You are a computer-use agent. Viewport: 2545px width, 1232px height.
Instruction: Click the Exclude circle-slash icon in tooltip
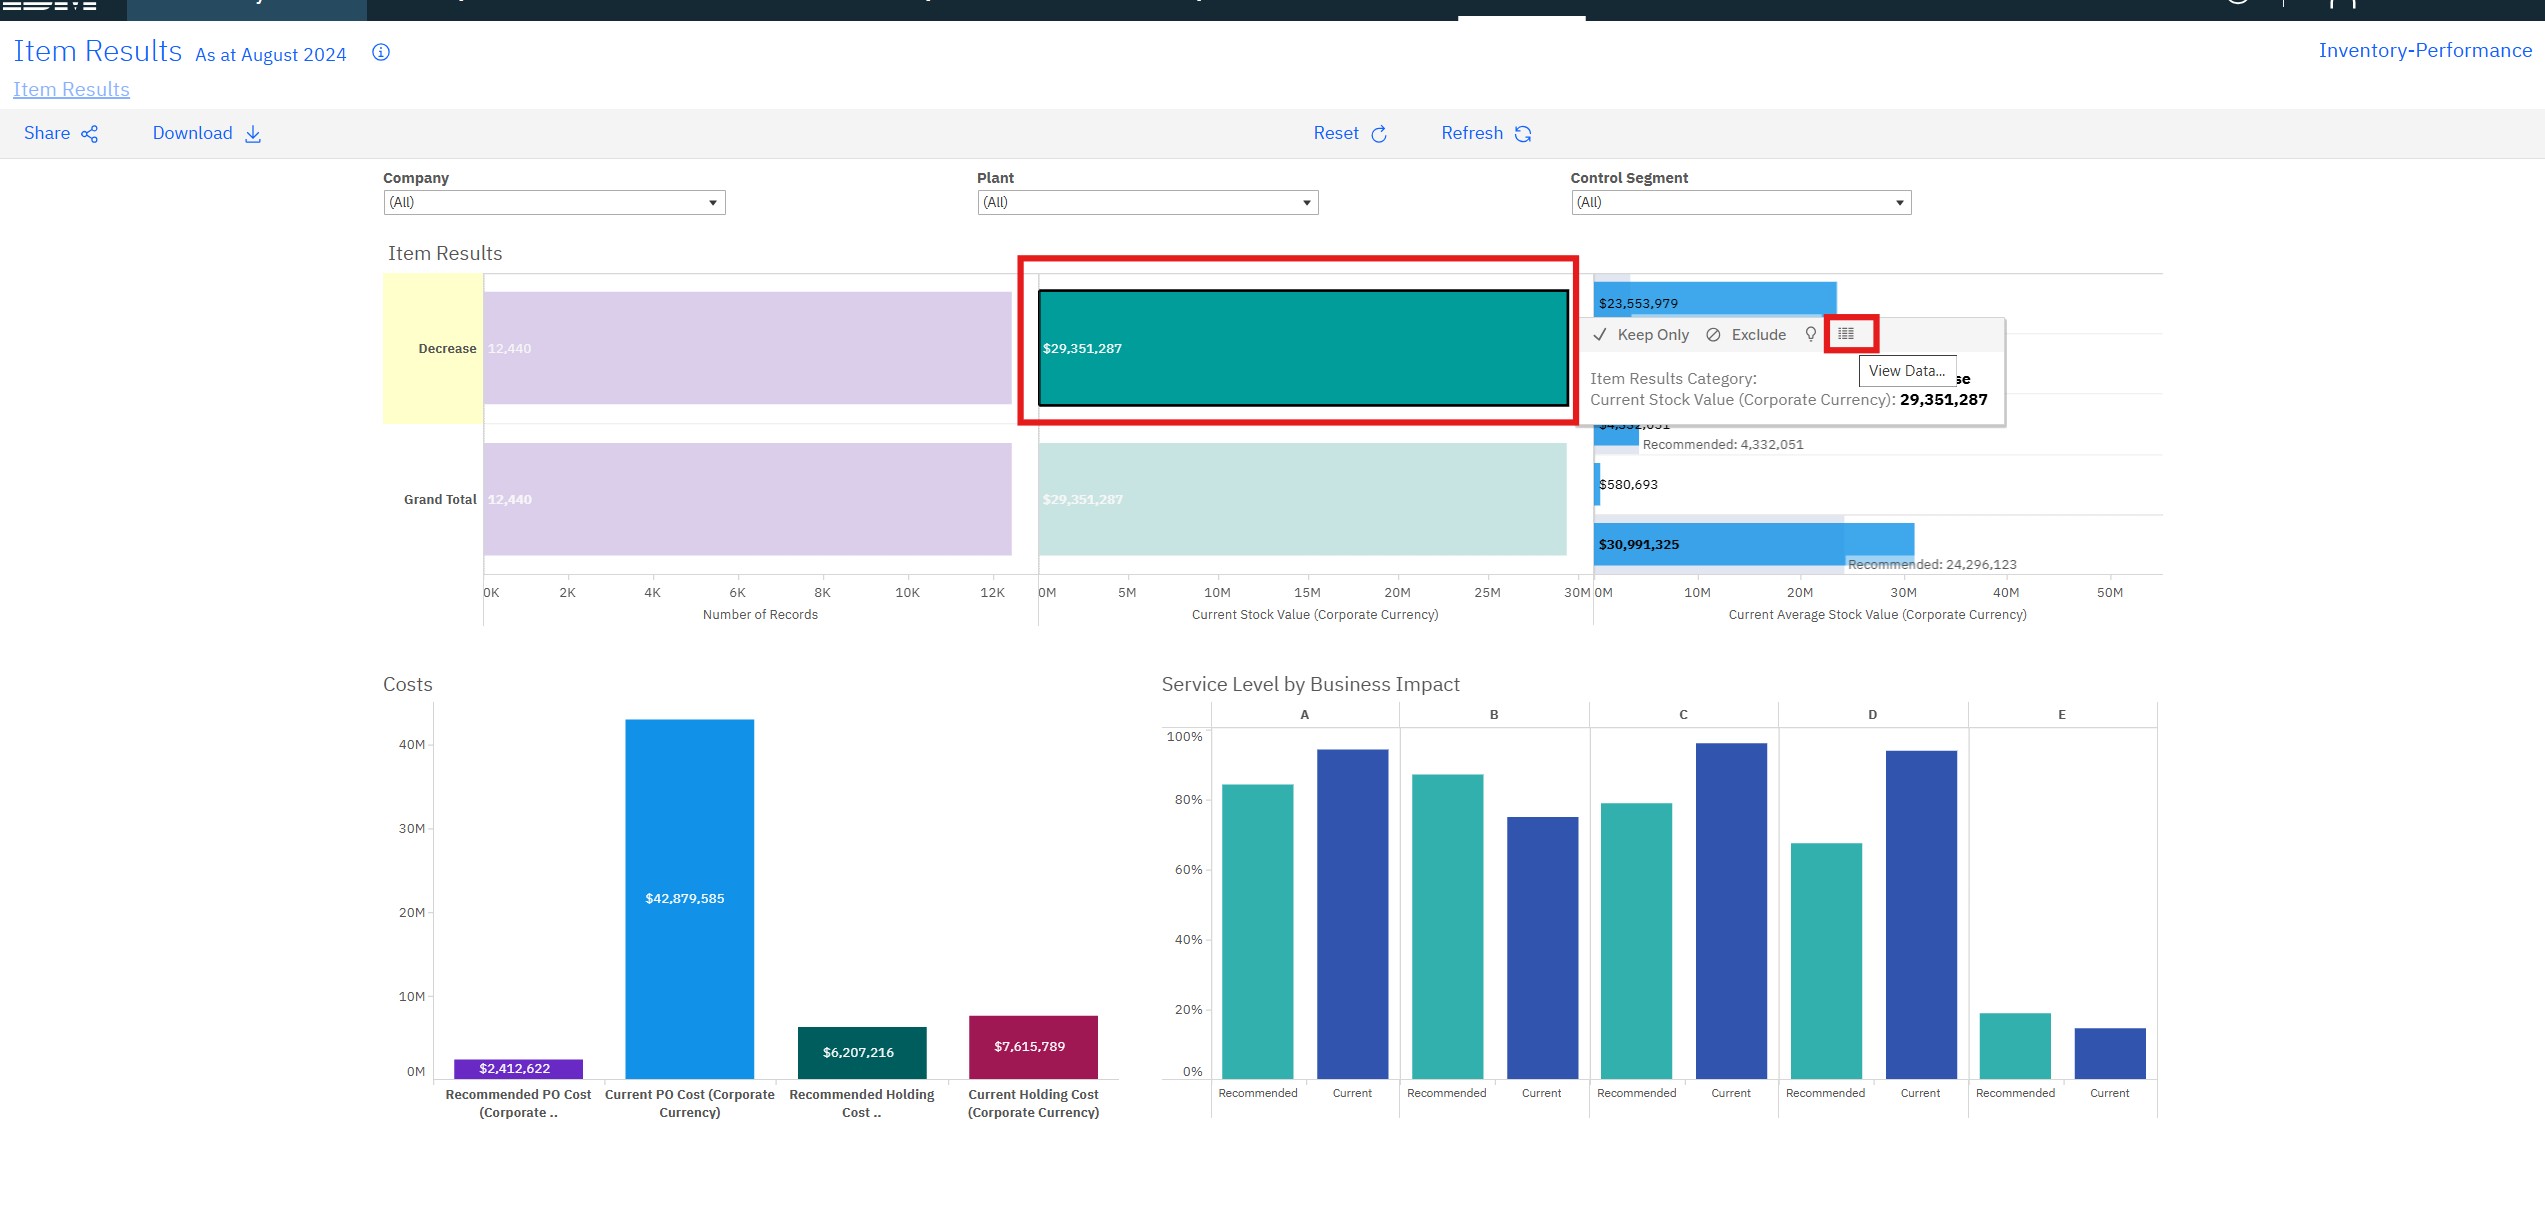tap(1713, 335)
